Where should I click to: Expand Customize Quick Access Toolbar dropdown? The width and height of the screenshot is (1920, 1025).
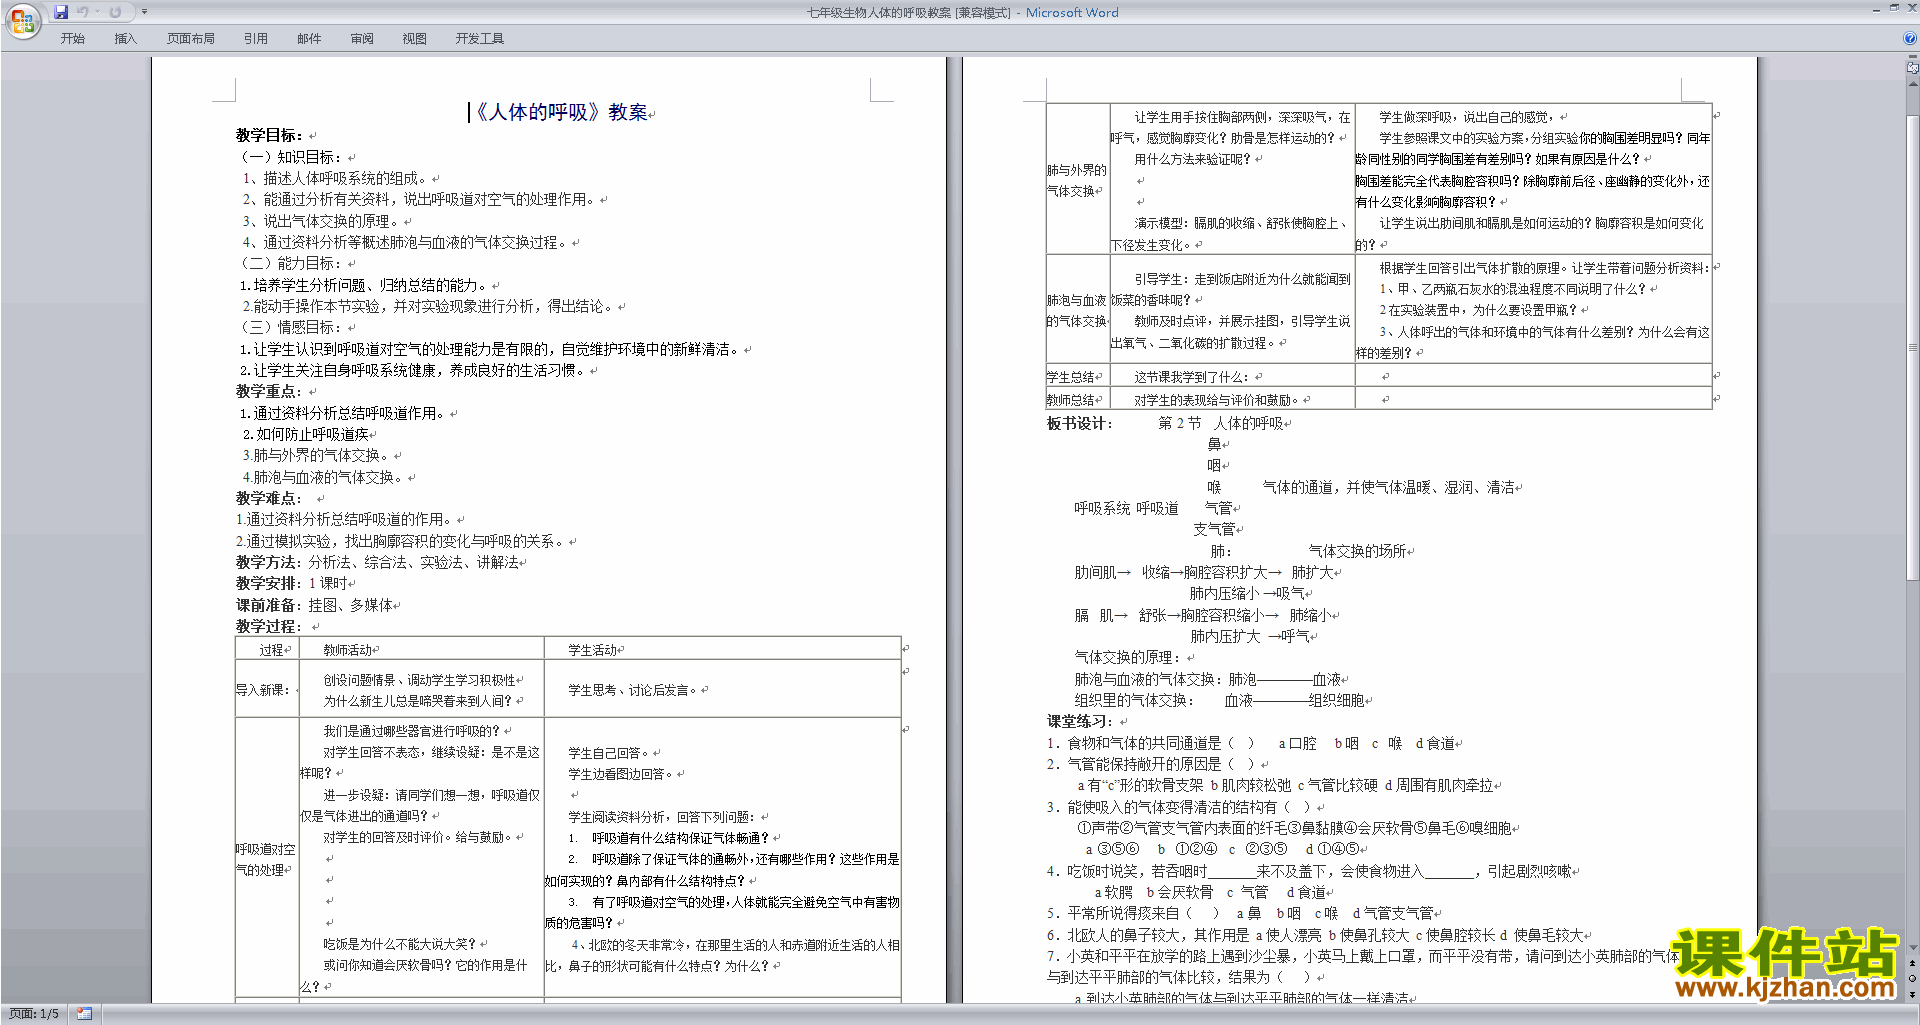(144, 12)
